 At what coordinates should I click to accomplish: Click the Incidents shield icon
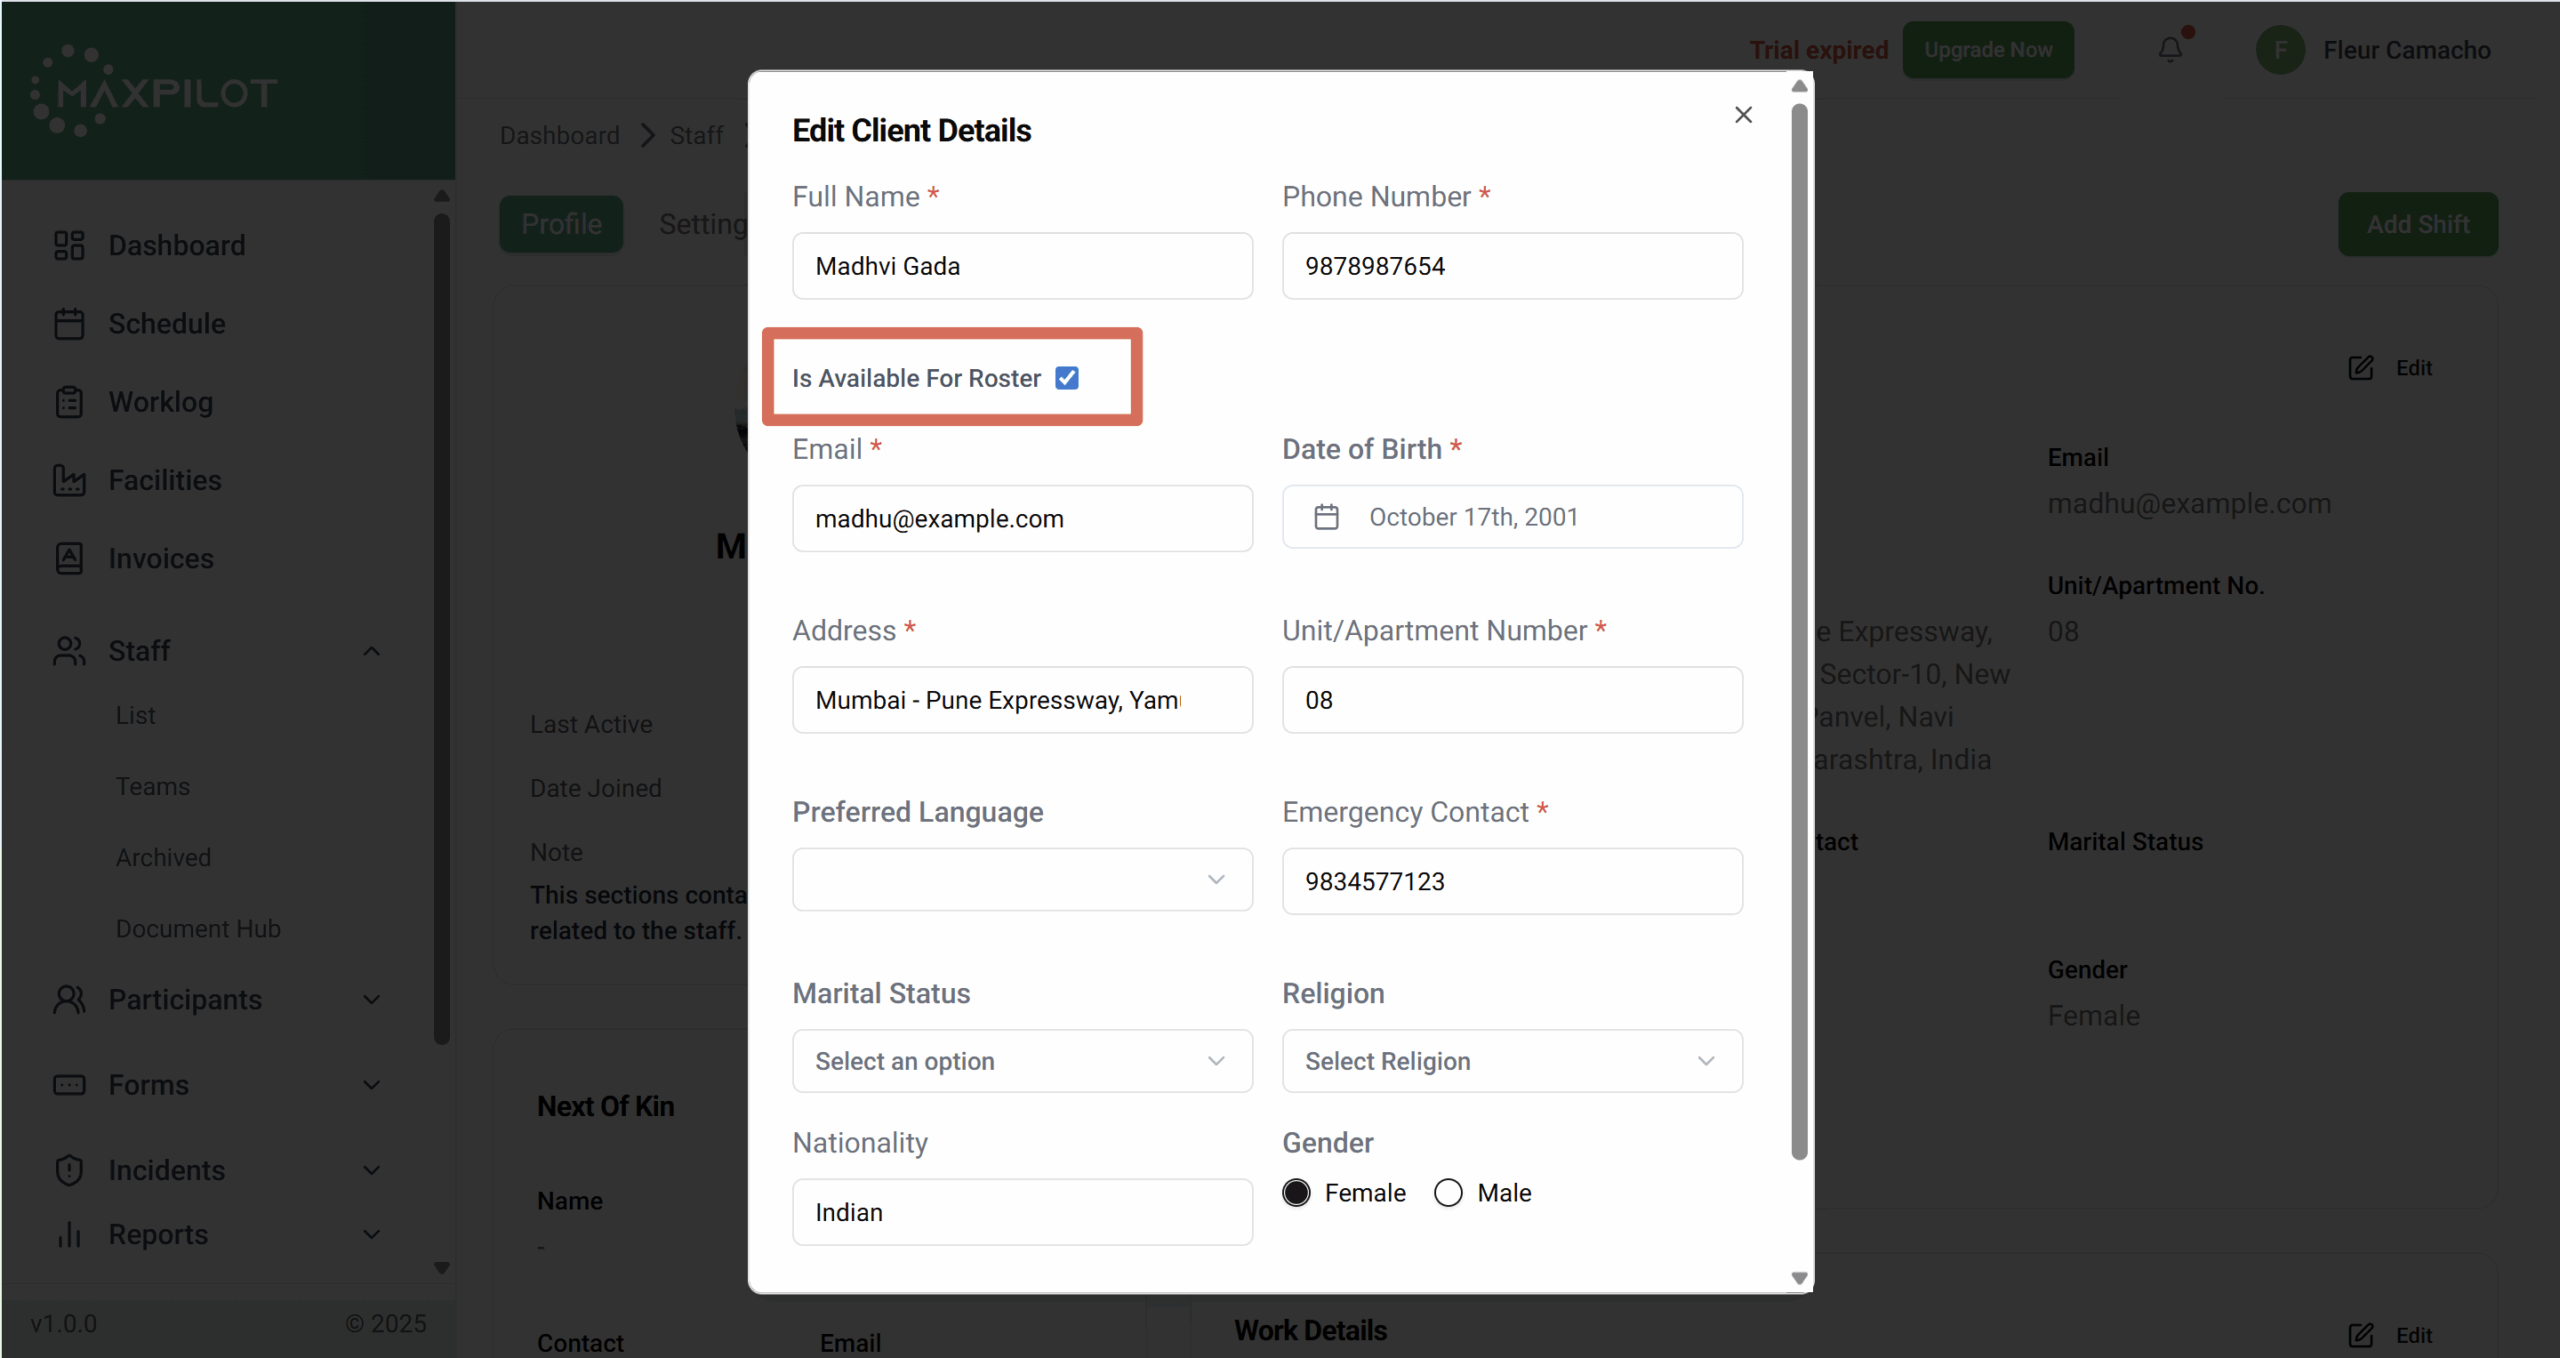[x=68, y=1170]
